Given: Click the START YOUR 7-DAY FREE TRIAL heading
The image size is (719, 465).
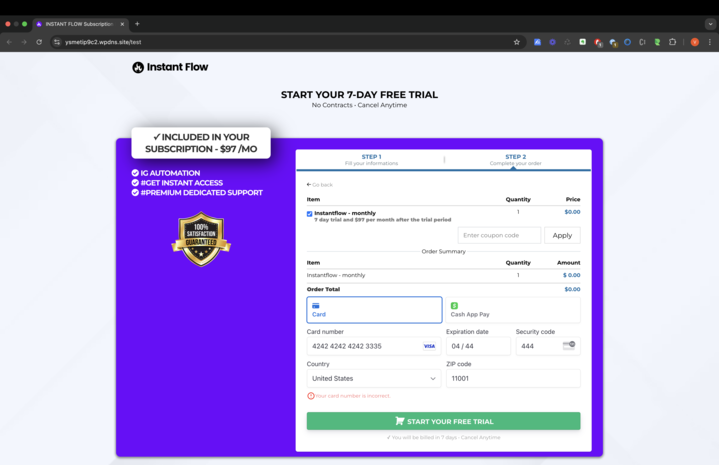Looking at the screenshot, I should [359, 95].
